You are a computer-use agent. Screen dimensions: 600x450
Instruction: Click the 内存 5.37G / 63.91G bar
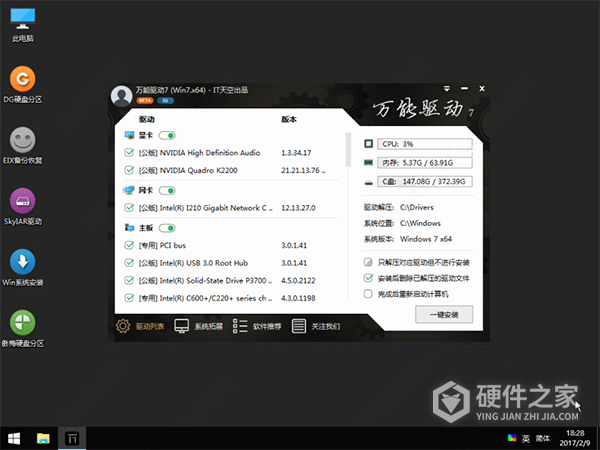coord(425,163)
